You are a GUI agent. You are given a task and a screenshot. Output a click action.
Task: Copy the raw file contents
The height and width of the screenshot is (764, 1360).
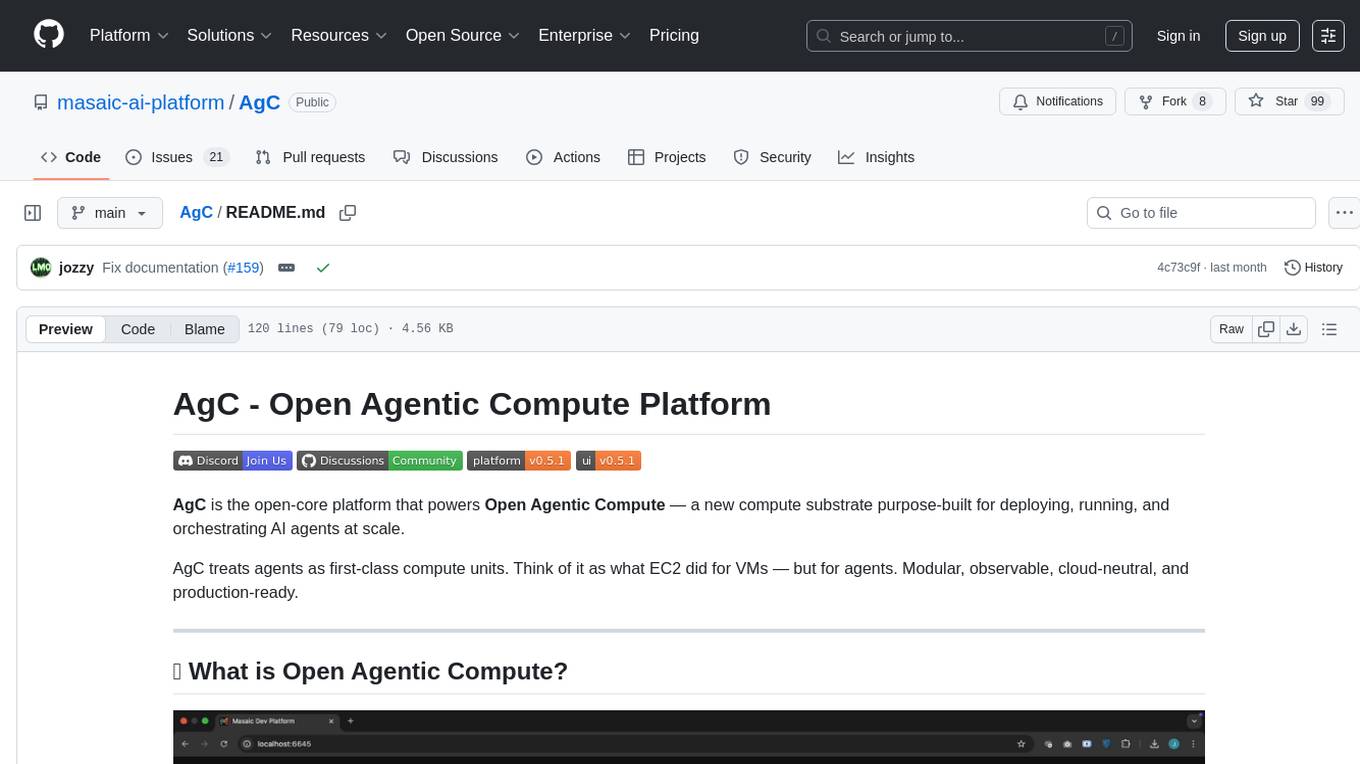[x=1266, y=329]
